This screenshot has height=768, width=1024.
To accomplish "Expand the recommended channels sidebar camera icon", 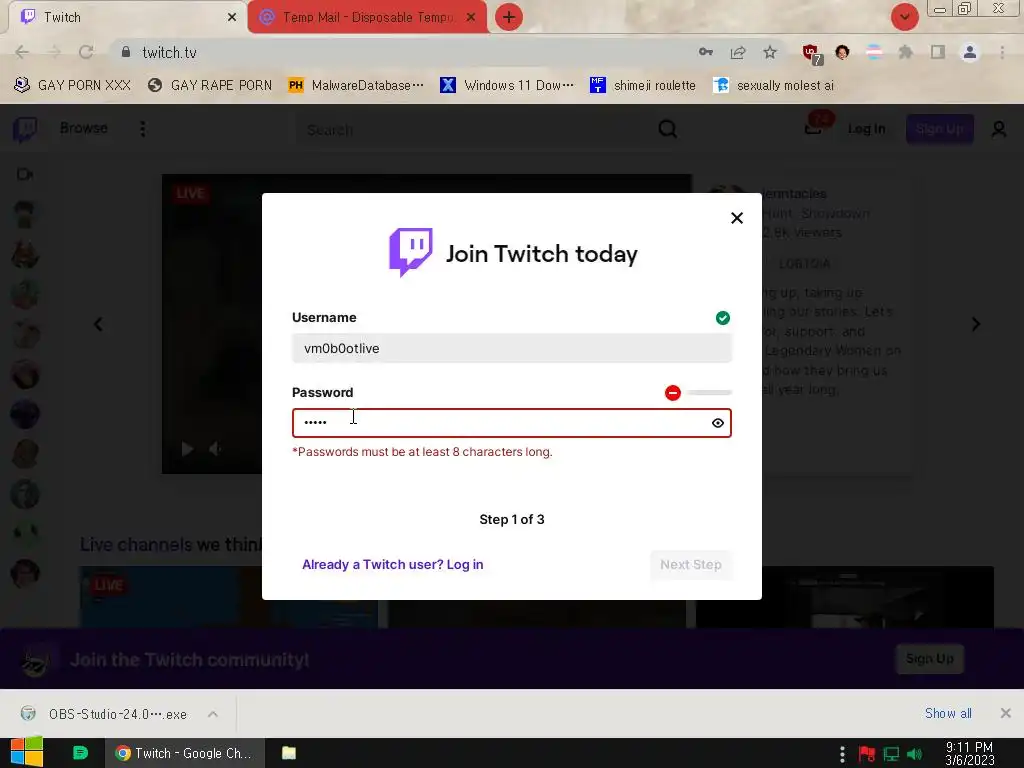I will tap(25, 174).
